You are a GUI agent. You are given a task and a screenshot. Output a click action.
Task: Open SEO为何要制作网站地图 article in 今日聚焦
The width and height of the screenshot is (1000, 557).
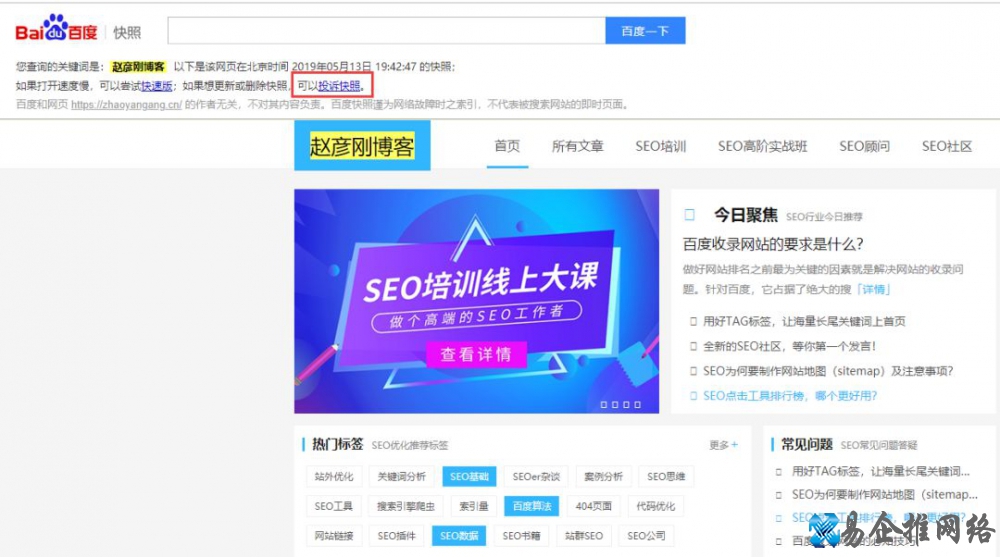click(828, 371)
